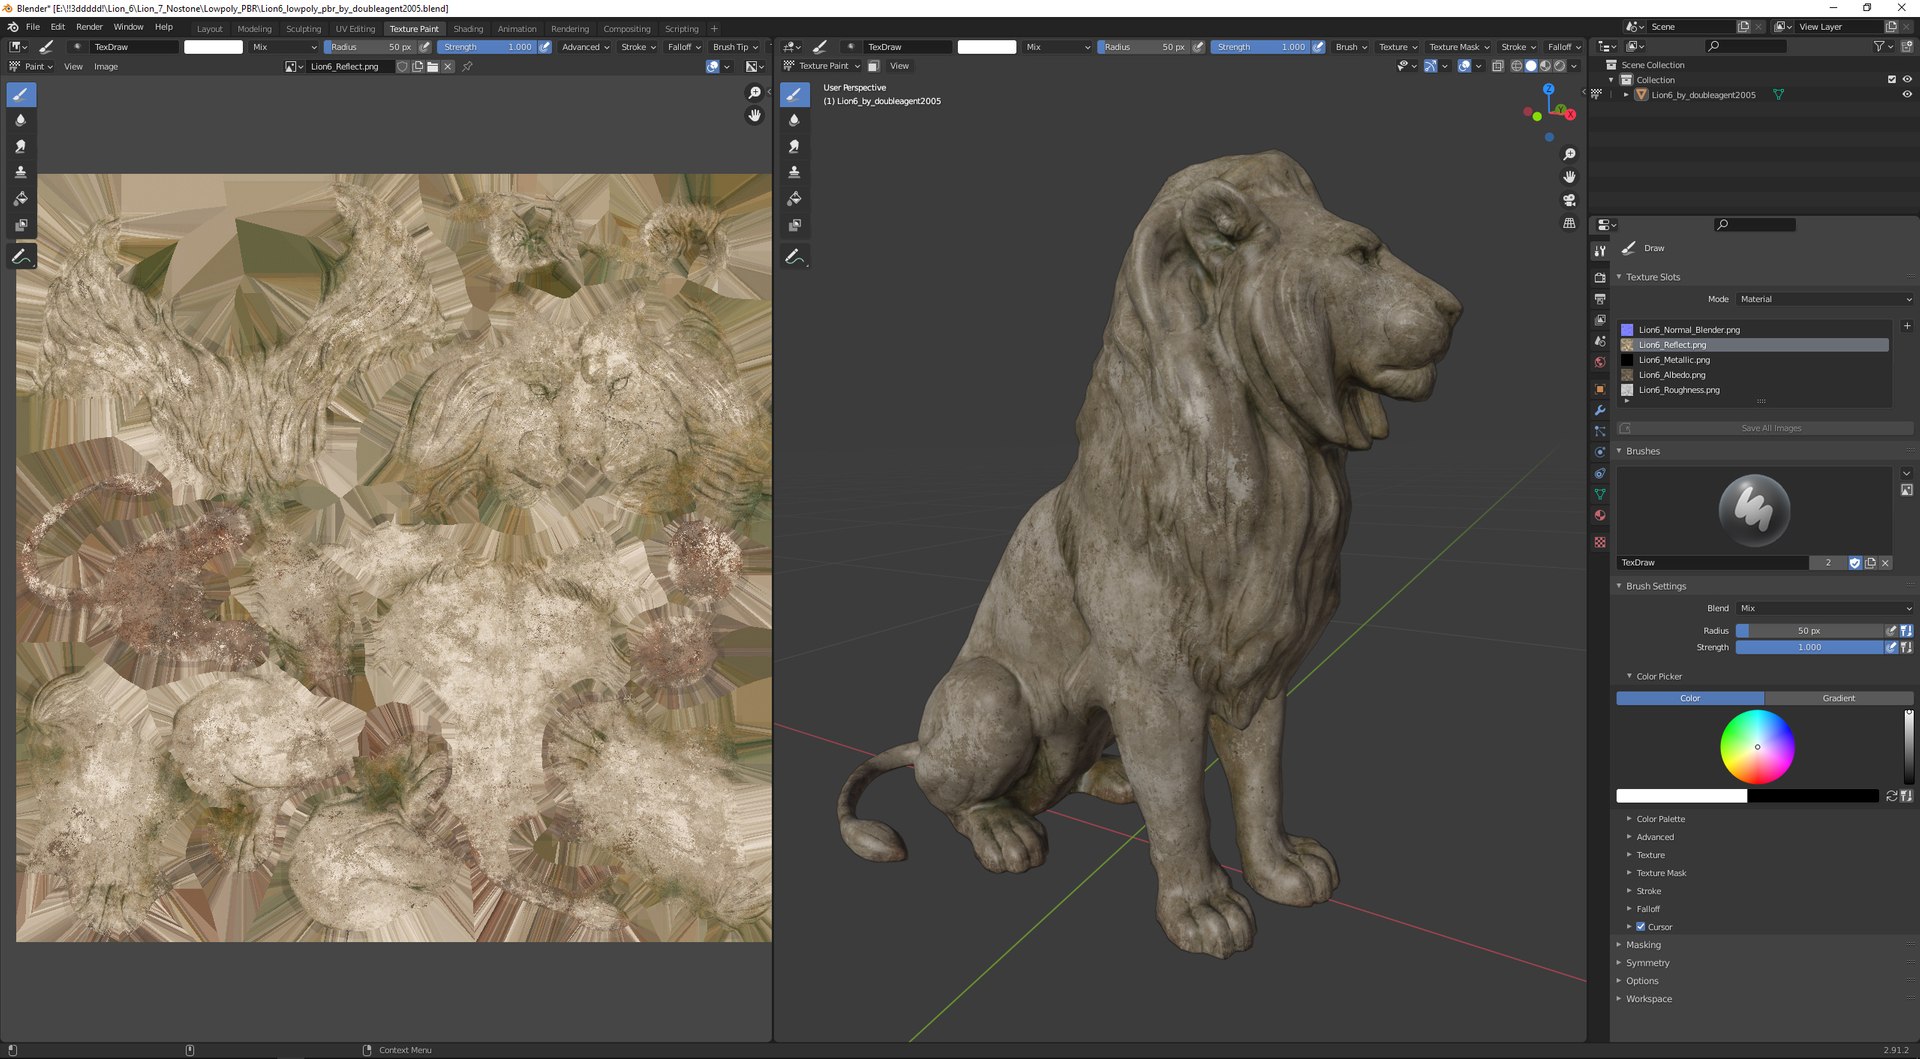Open Brush Tip dropdown in image editor header
The width and height of the screenshot is (1920, 1059).
[735, 47]
